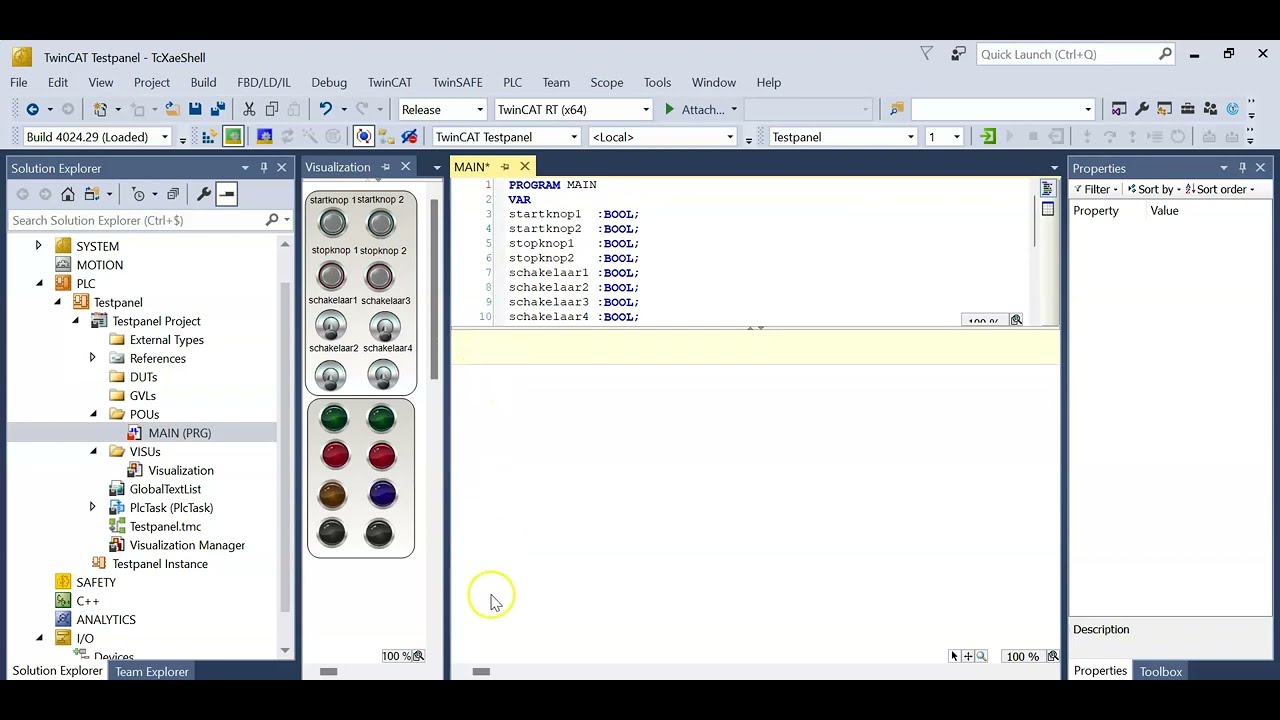The height and width of the screenshot is (720, 1280).
Task: Click the feedback icon near Quick Launch
Action: [959, 54]
